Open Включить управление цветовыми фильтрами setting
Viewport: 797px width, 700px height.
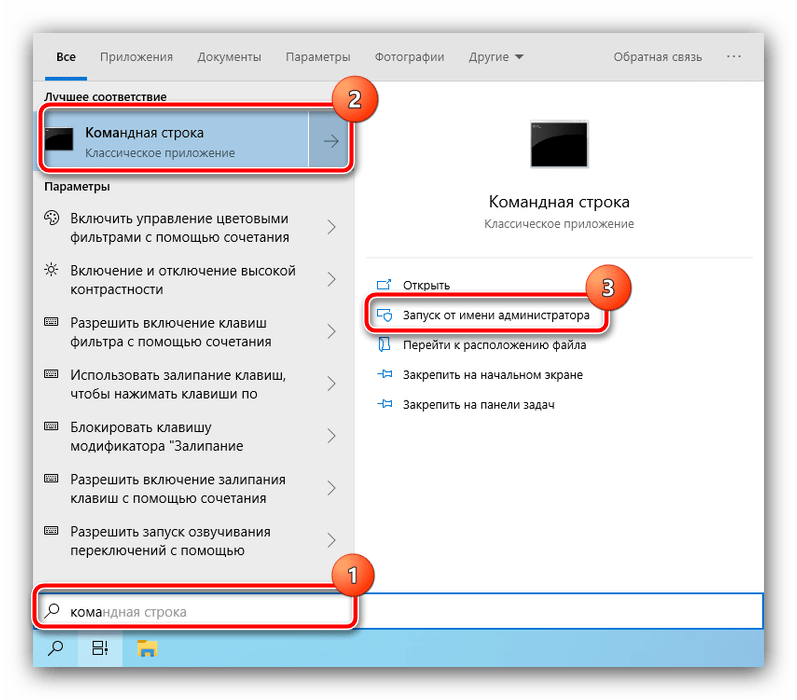pyautogui.click(x=179, y=228)
